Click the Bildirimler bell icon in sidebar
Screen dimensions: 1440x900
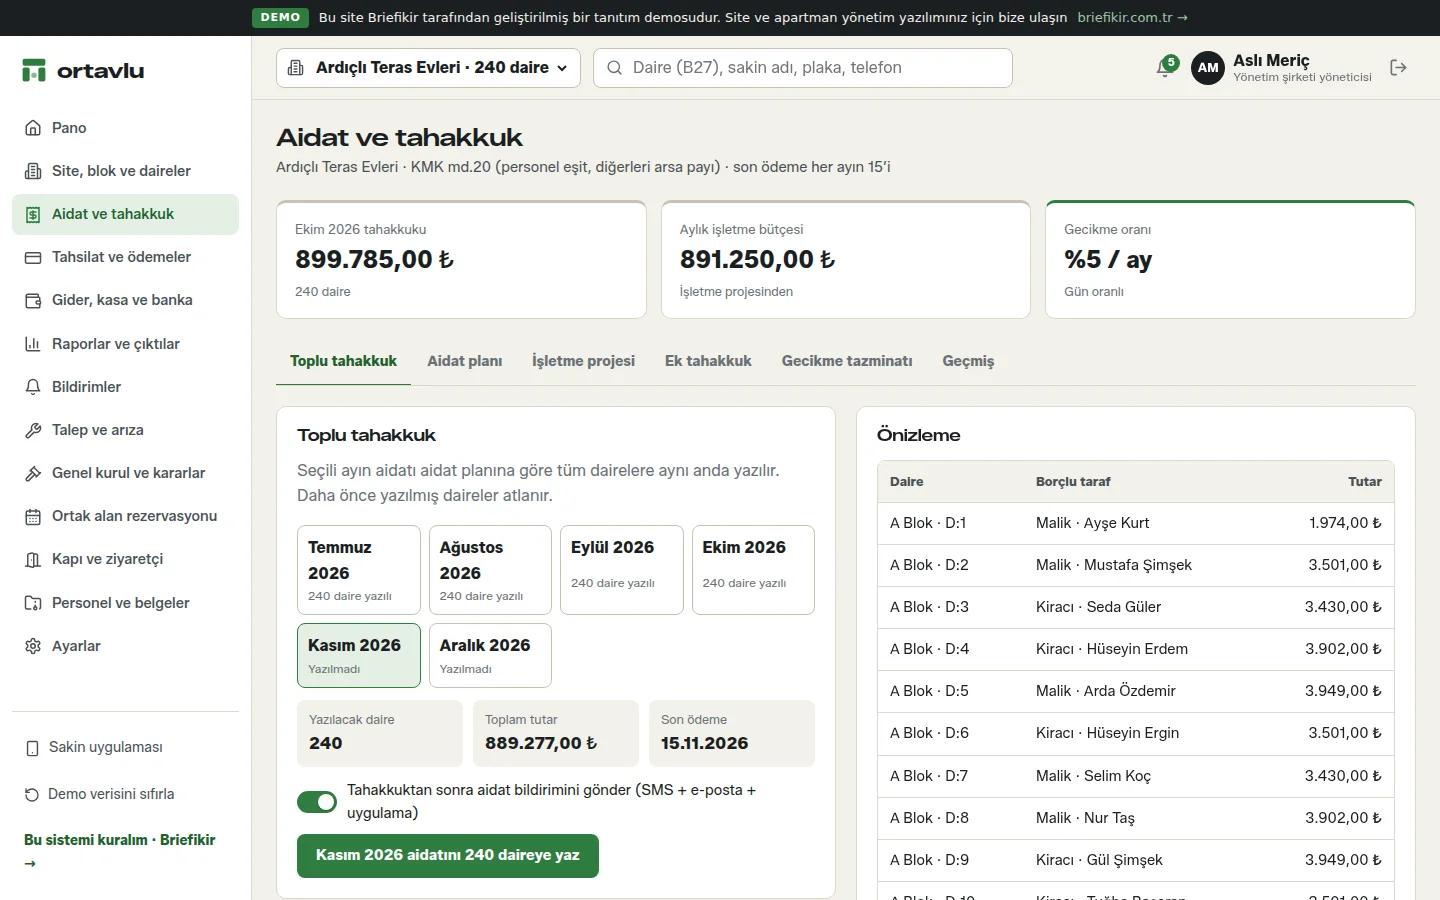click(33, 387)
